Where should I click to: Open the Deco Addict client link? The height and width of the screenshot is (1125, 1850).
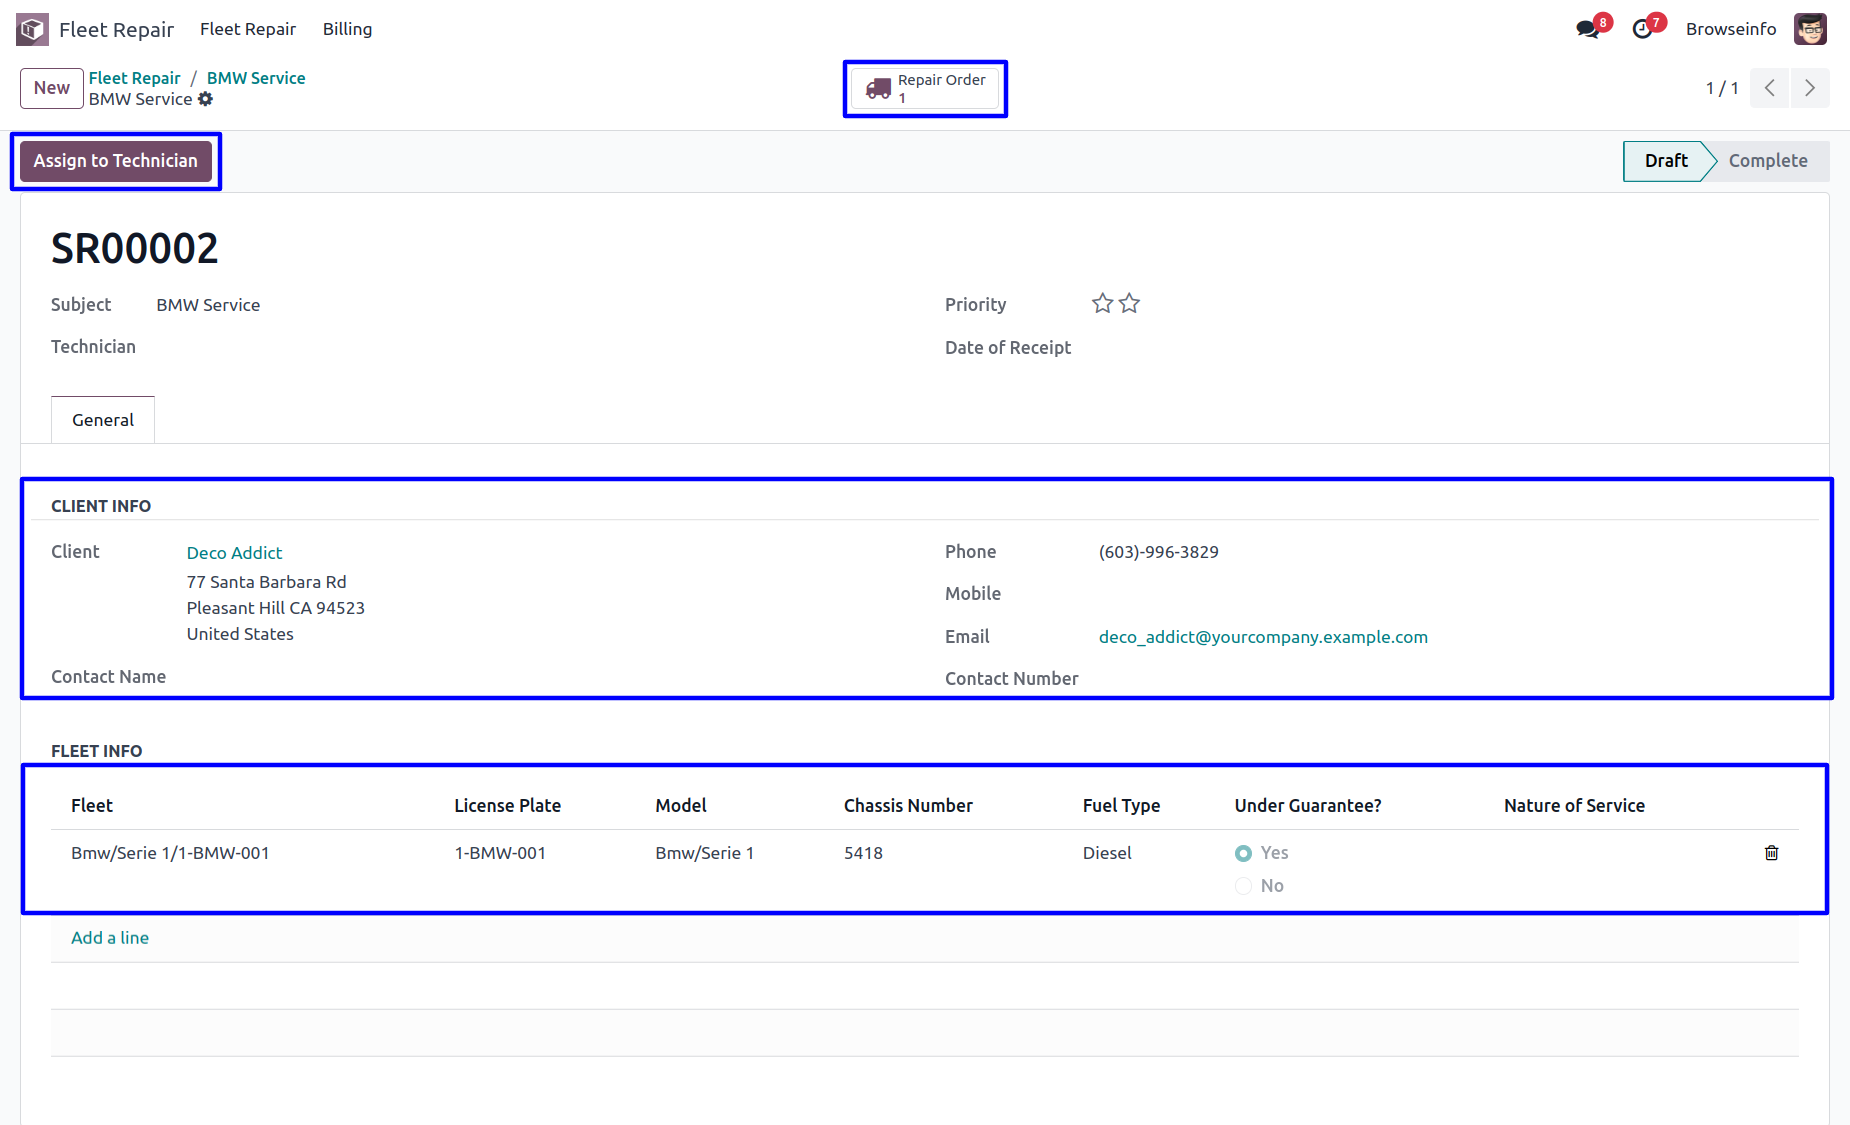[x=234, y=553]
